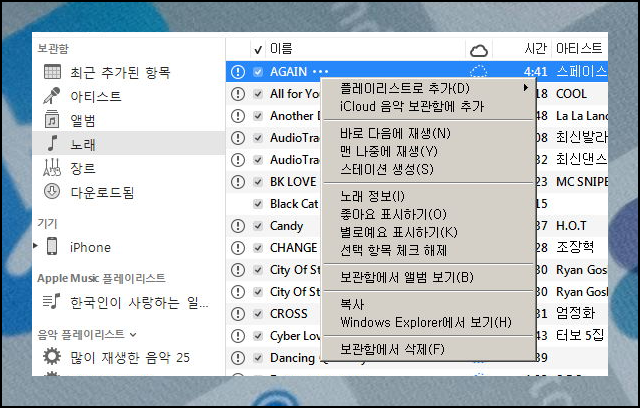
Task: Choose 보관함에서 삭제(F)
Action: tap(392, 349)
